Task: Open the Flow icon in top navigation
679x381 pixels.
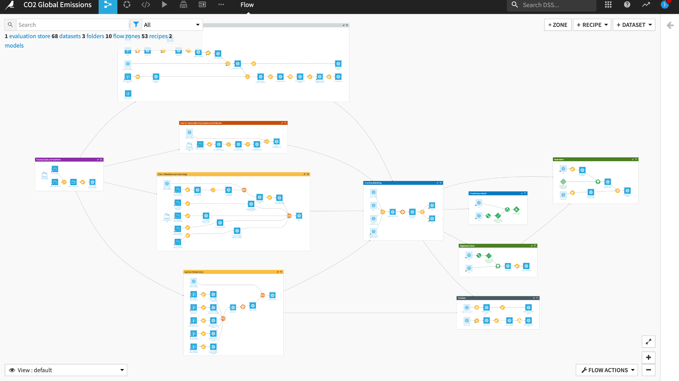Action: pos(108,5)
